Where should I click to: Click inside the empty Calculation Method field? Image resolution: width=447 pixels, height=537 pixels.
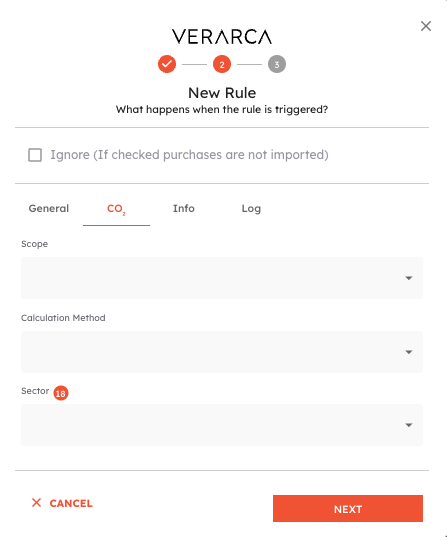click(222, 352)
